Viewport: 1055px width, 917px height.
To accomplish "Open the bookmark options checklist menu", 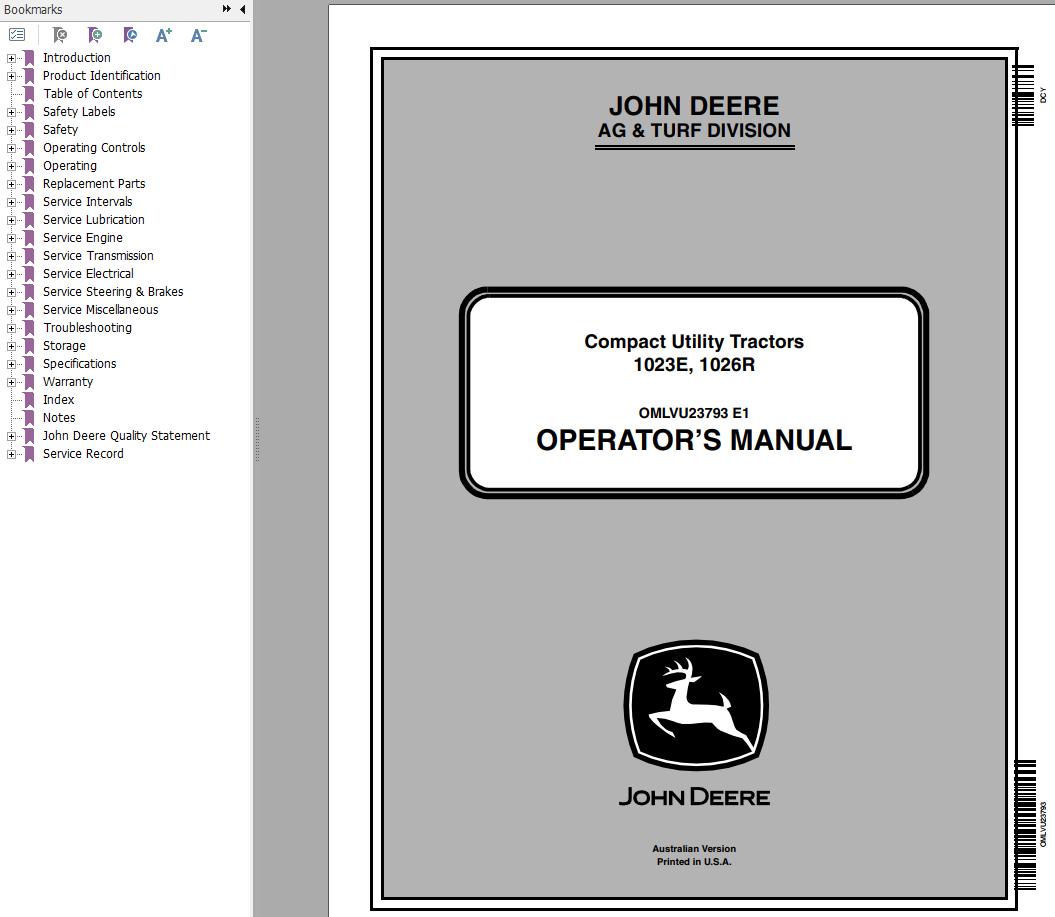I will point(17,35).
